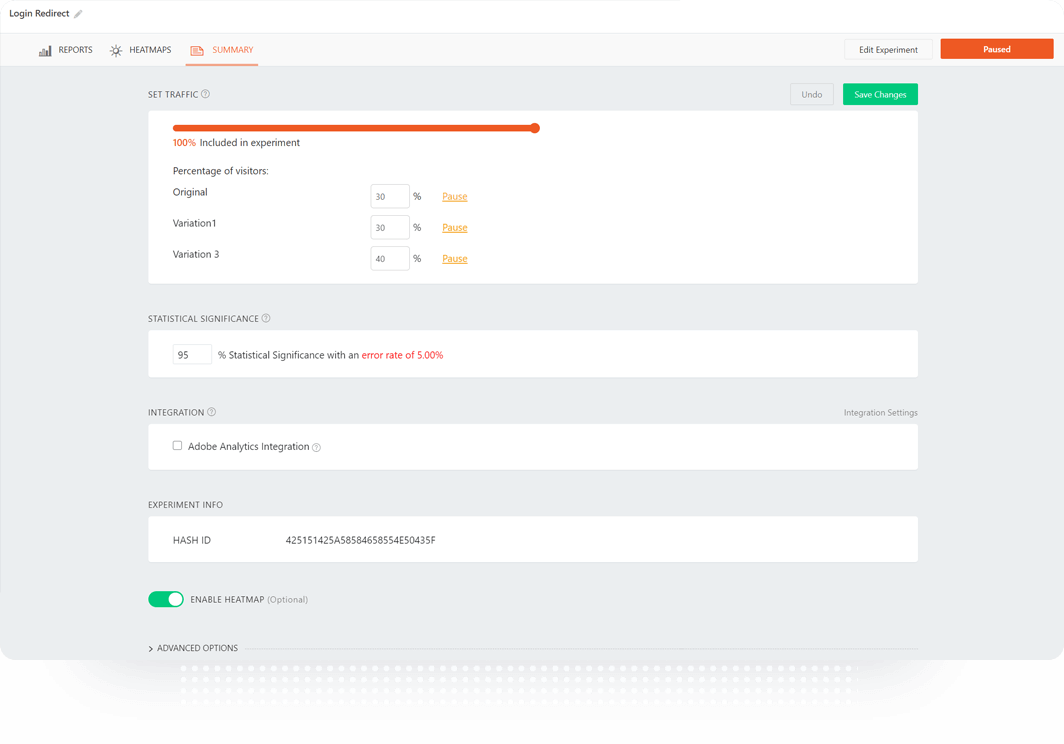The image size is (1064, 744).
Task: Click the Reports bar chart icon
Action: pyautogui.click(x=45, y=51)
